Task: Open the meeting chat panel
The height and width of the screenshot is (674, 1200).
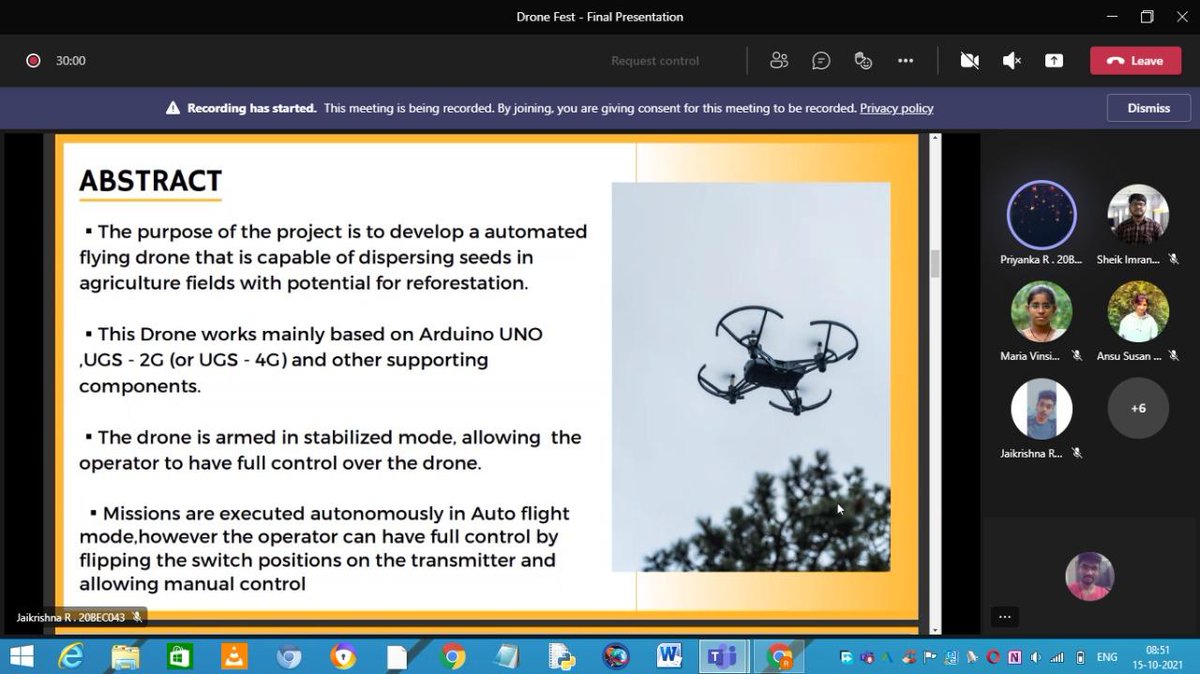Action: [821, 61]
